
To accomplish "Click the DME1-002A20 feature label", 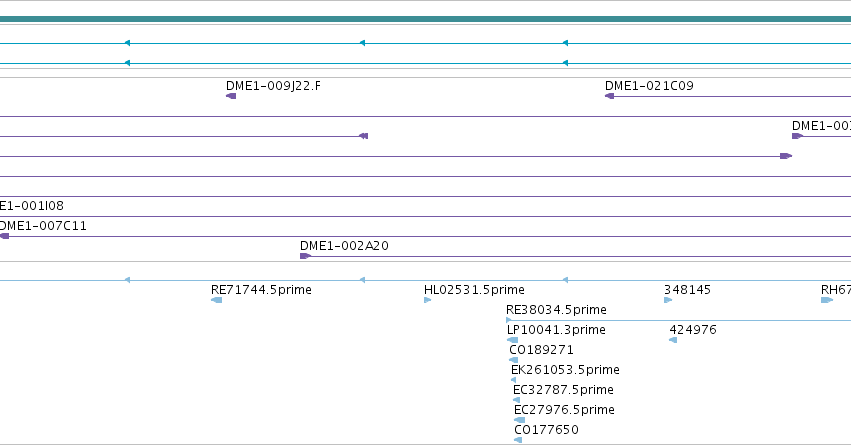I will 344,246.
